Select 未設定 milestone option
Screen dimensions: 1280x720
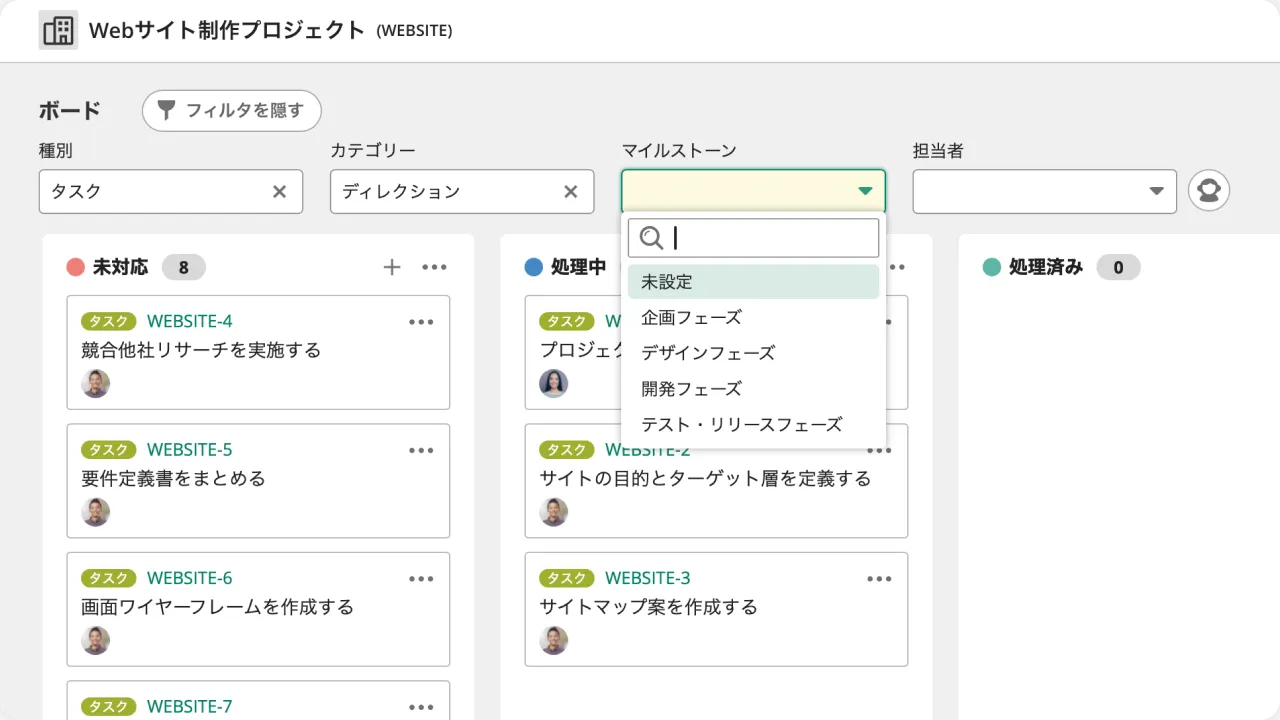coord(753,282)
